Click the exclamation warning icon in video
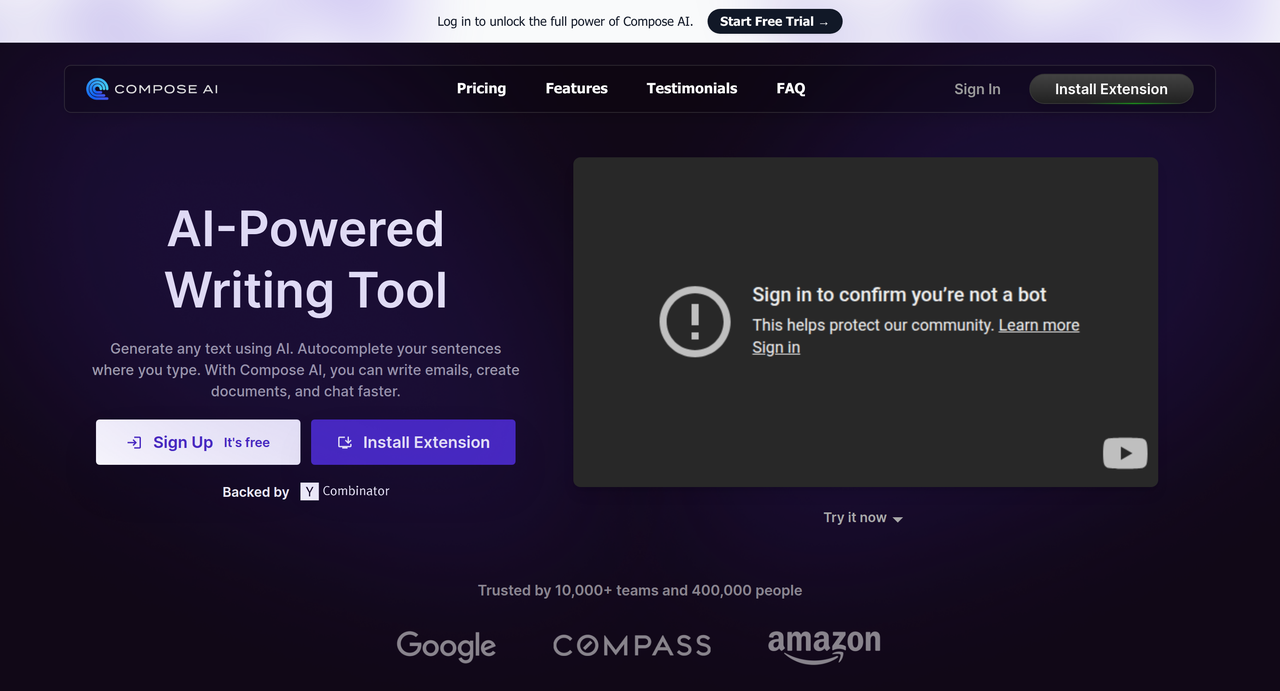The width and height of the screenshot is (1280, 691). pyautogui.click(x=695, y=321)
